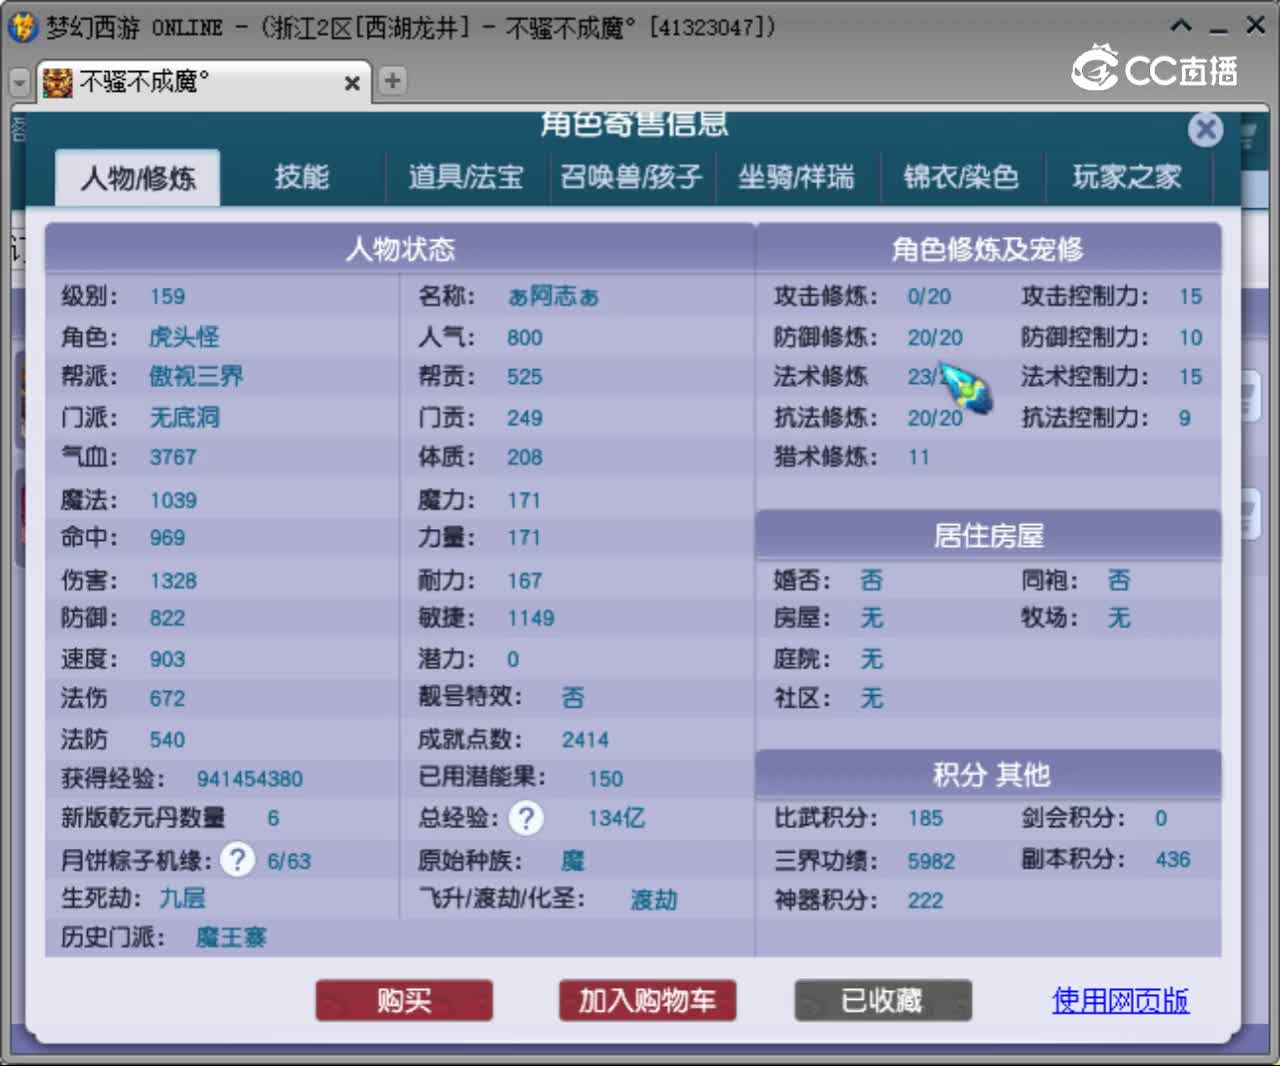This screenshot has height=1066, width=1280.
Task: Click the 原始种族 value 魔
Action: [573, 860]
